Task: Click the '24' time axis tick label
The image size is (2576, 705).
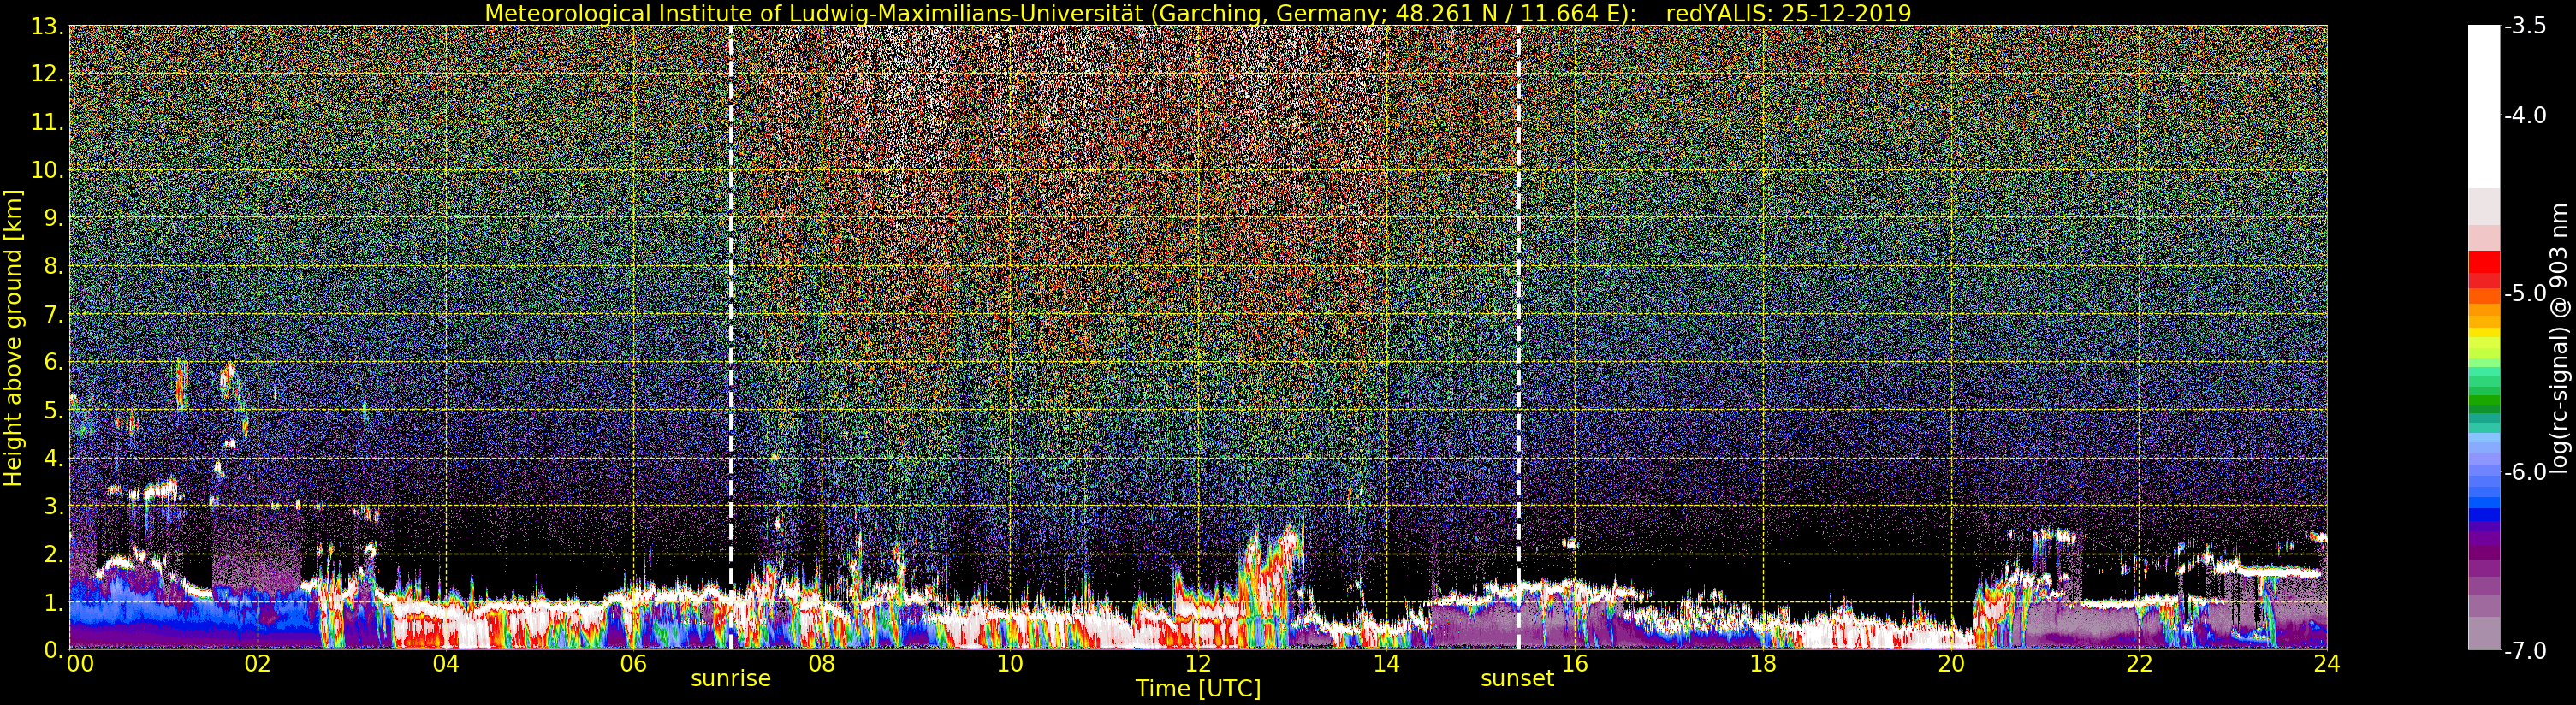Action: [2326, 664]
